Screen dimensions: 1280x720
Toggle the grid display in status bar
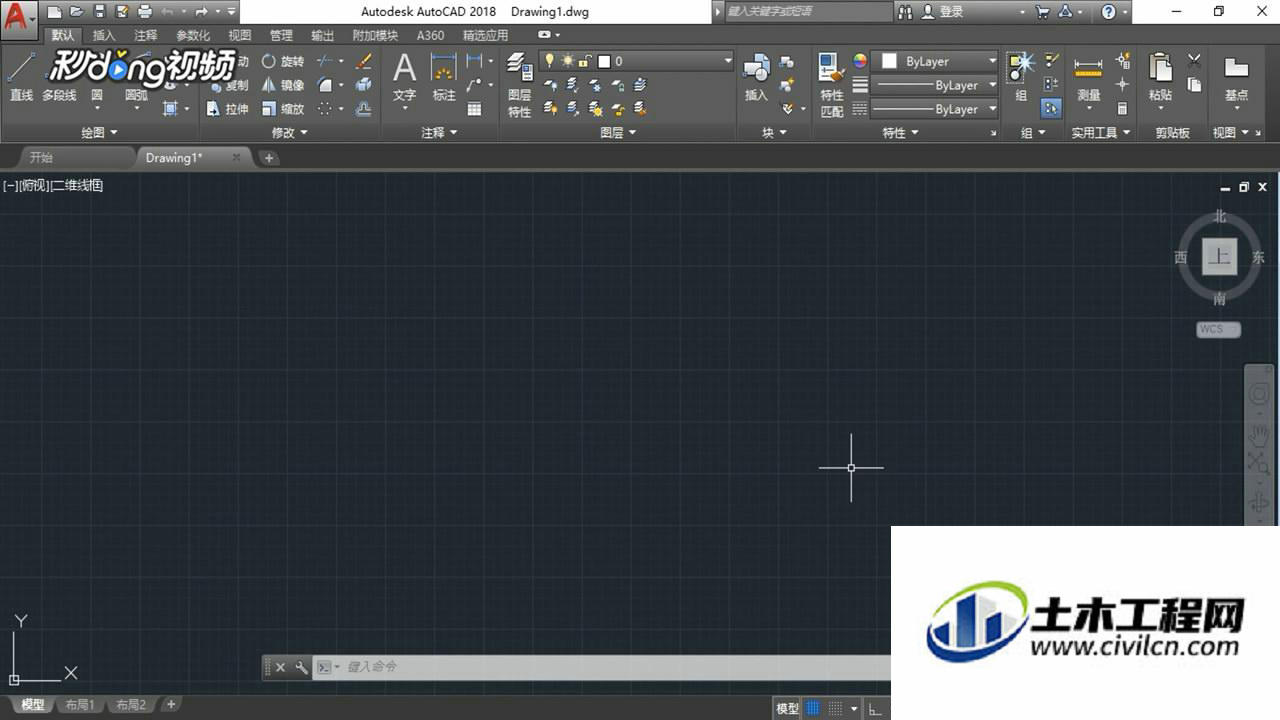point(813,708)
